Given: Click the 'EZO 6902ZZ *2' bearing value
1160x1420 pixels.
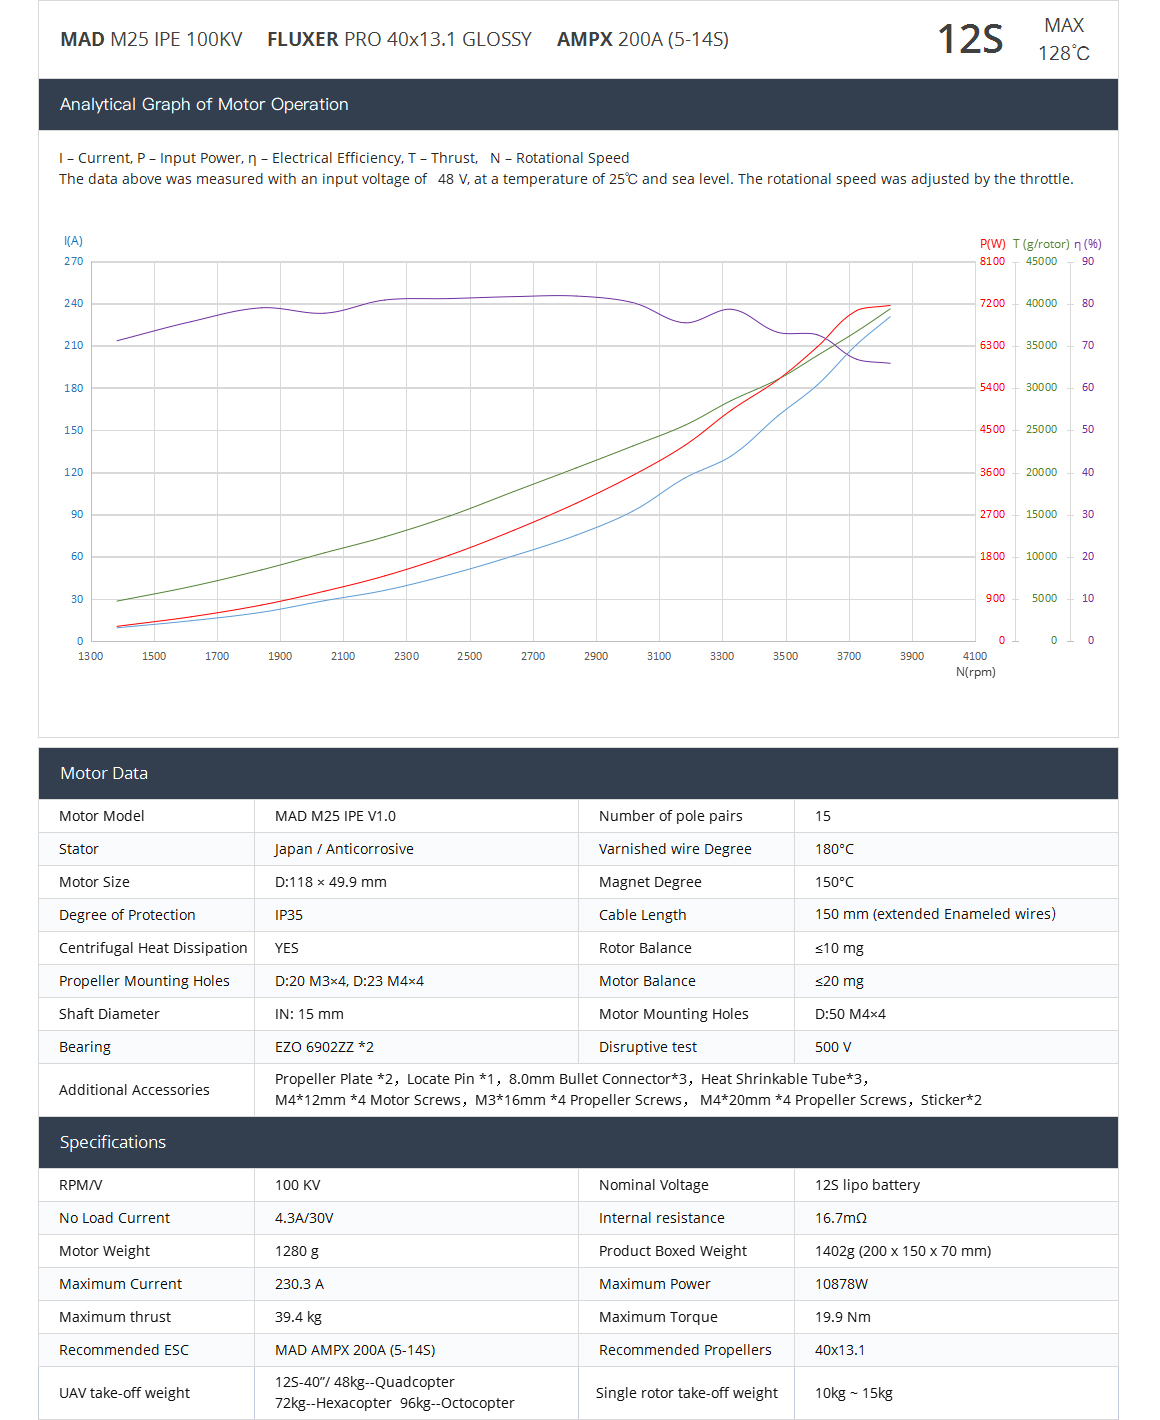Looking at the screenshot, I should pyautogui.click(x=324, y=1047).
